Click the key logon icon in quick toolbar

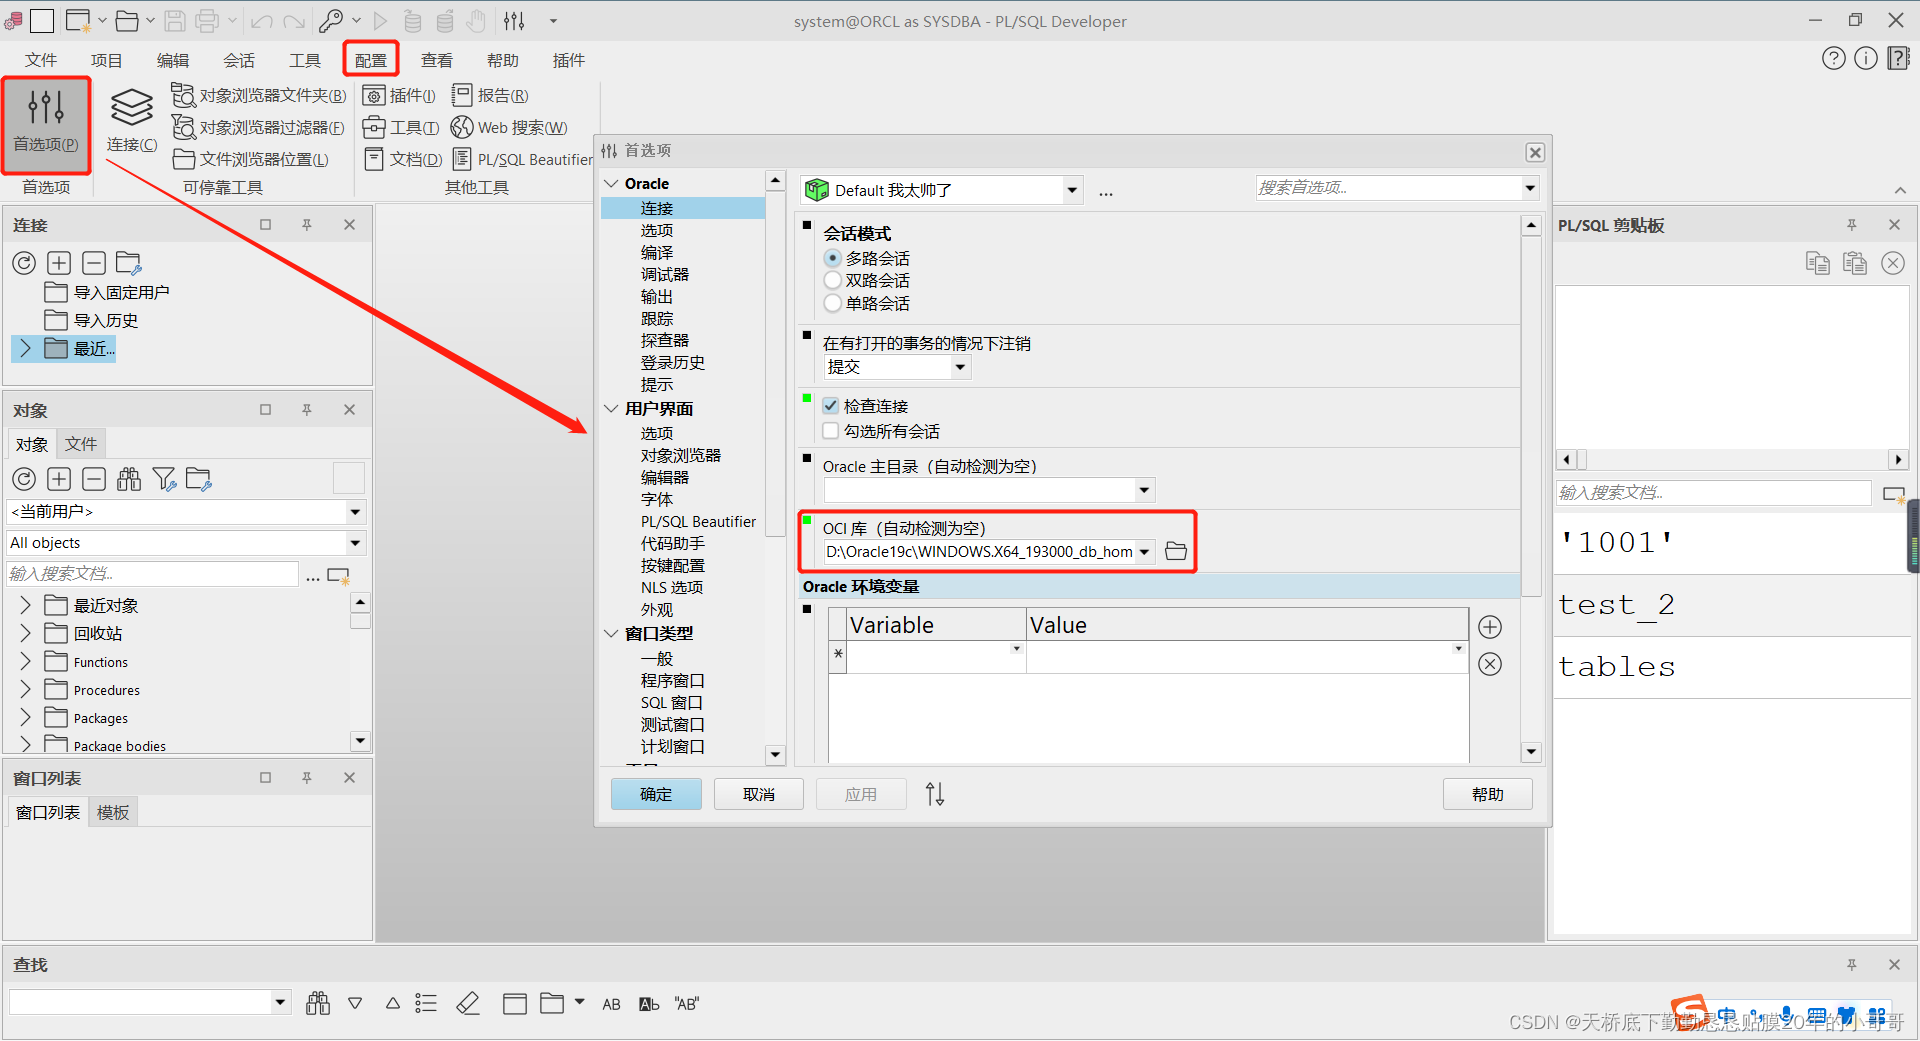tap(331, 20)
